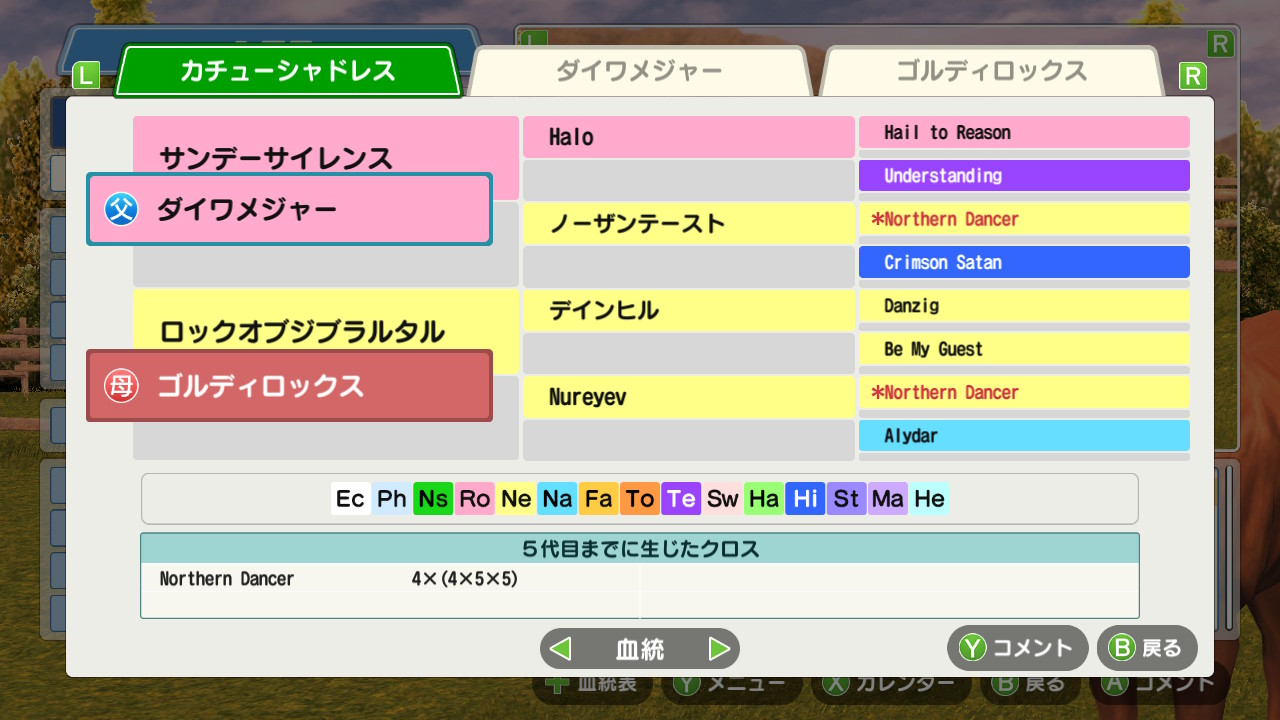
Task: Click the Alydar ancestor entry
Action: [1024, 435]
